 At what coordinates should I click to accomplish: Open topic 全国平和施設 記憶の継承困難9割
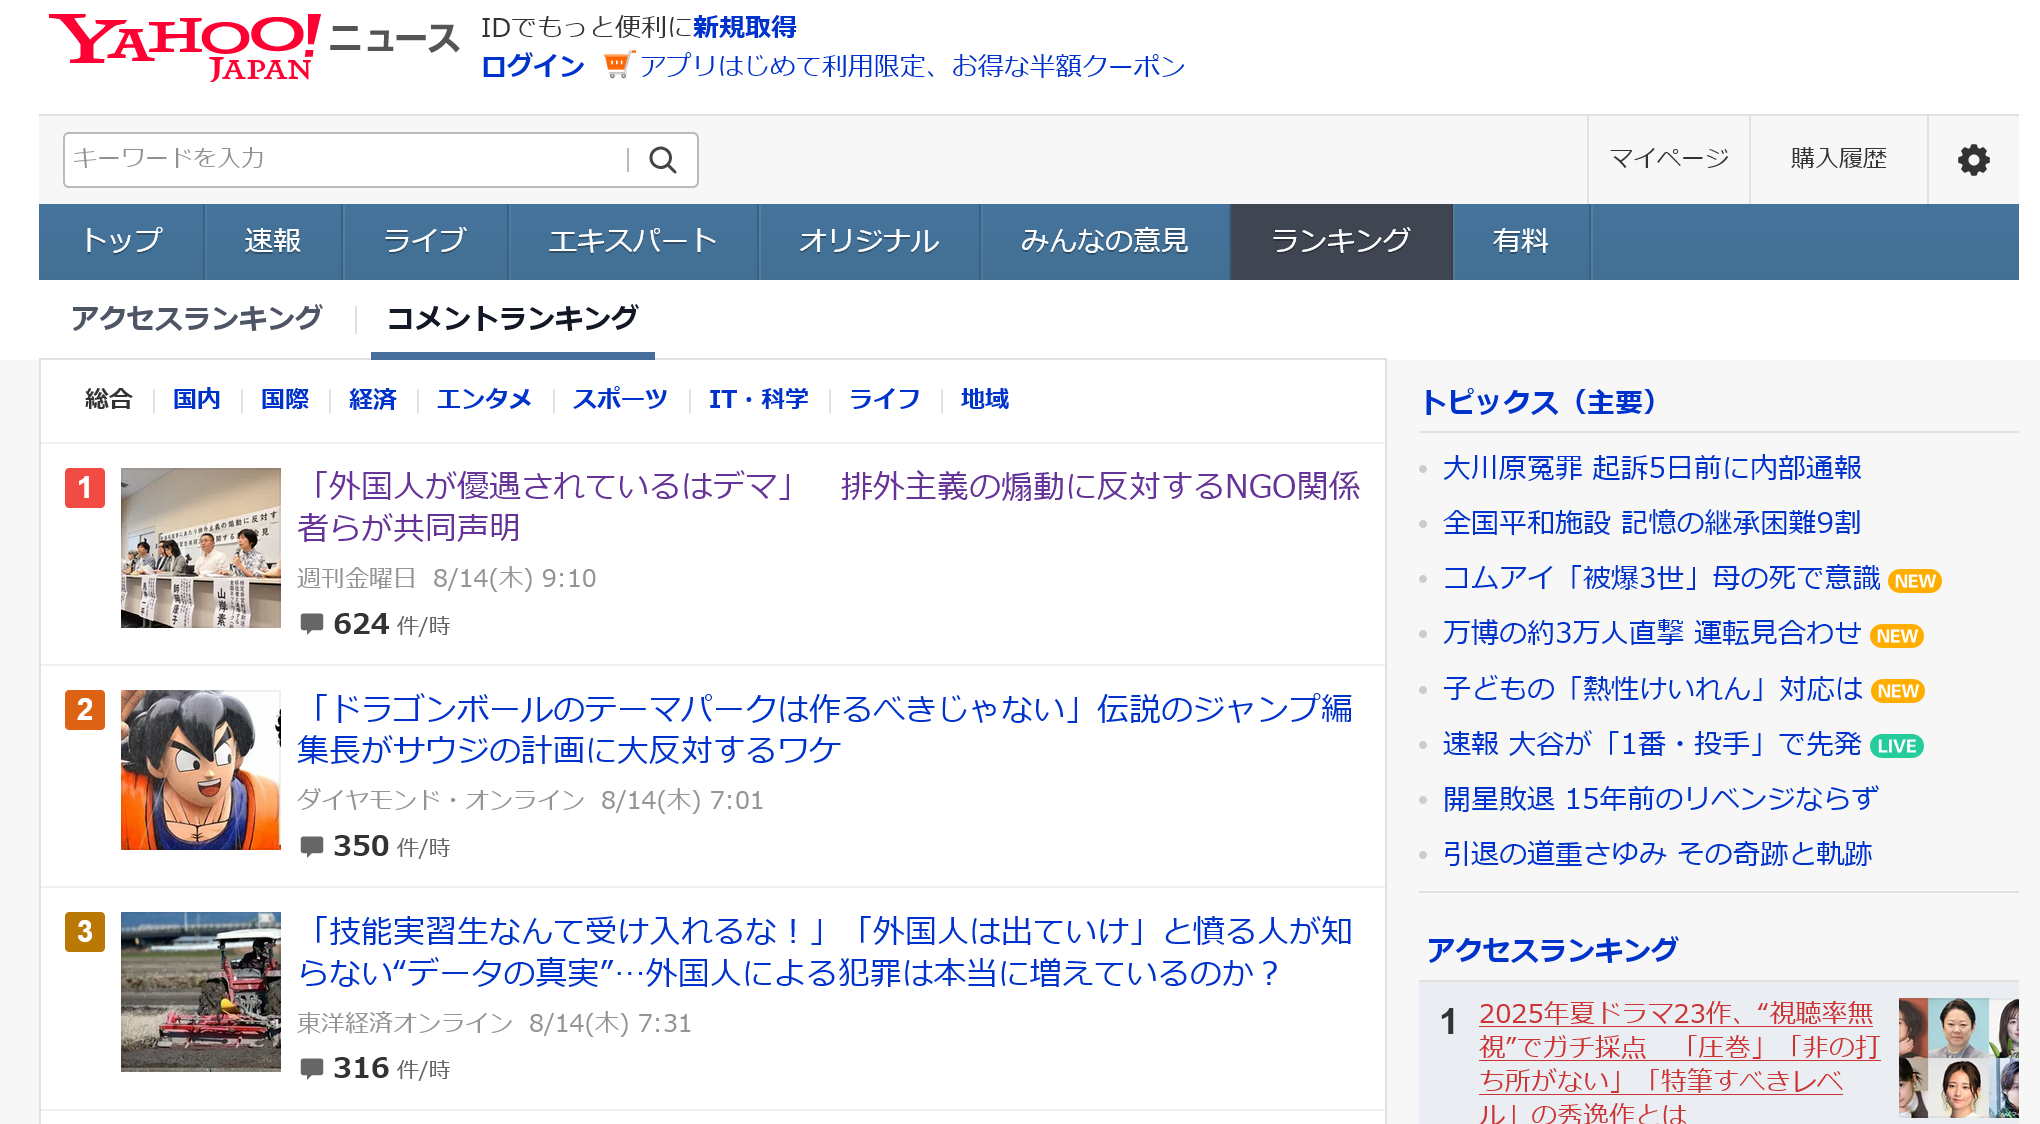click(1652, 523)
